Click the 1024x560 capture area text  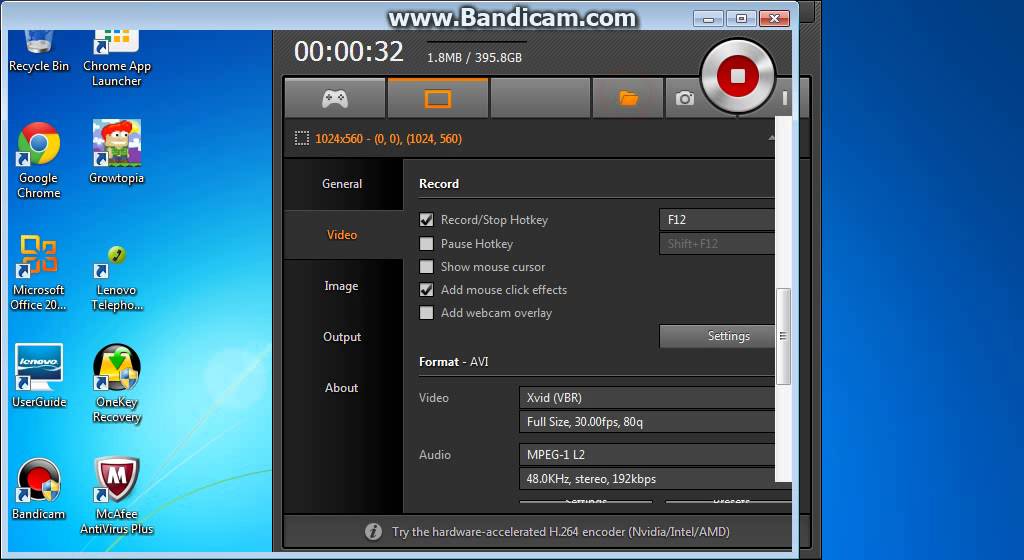388,138
